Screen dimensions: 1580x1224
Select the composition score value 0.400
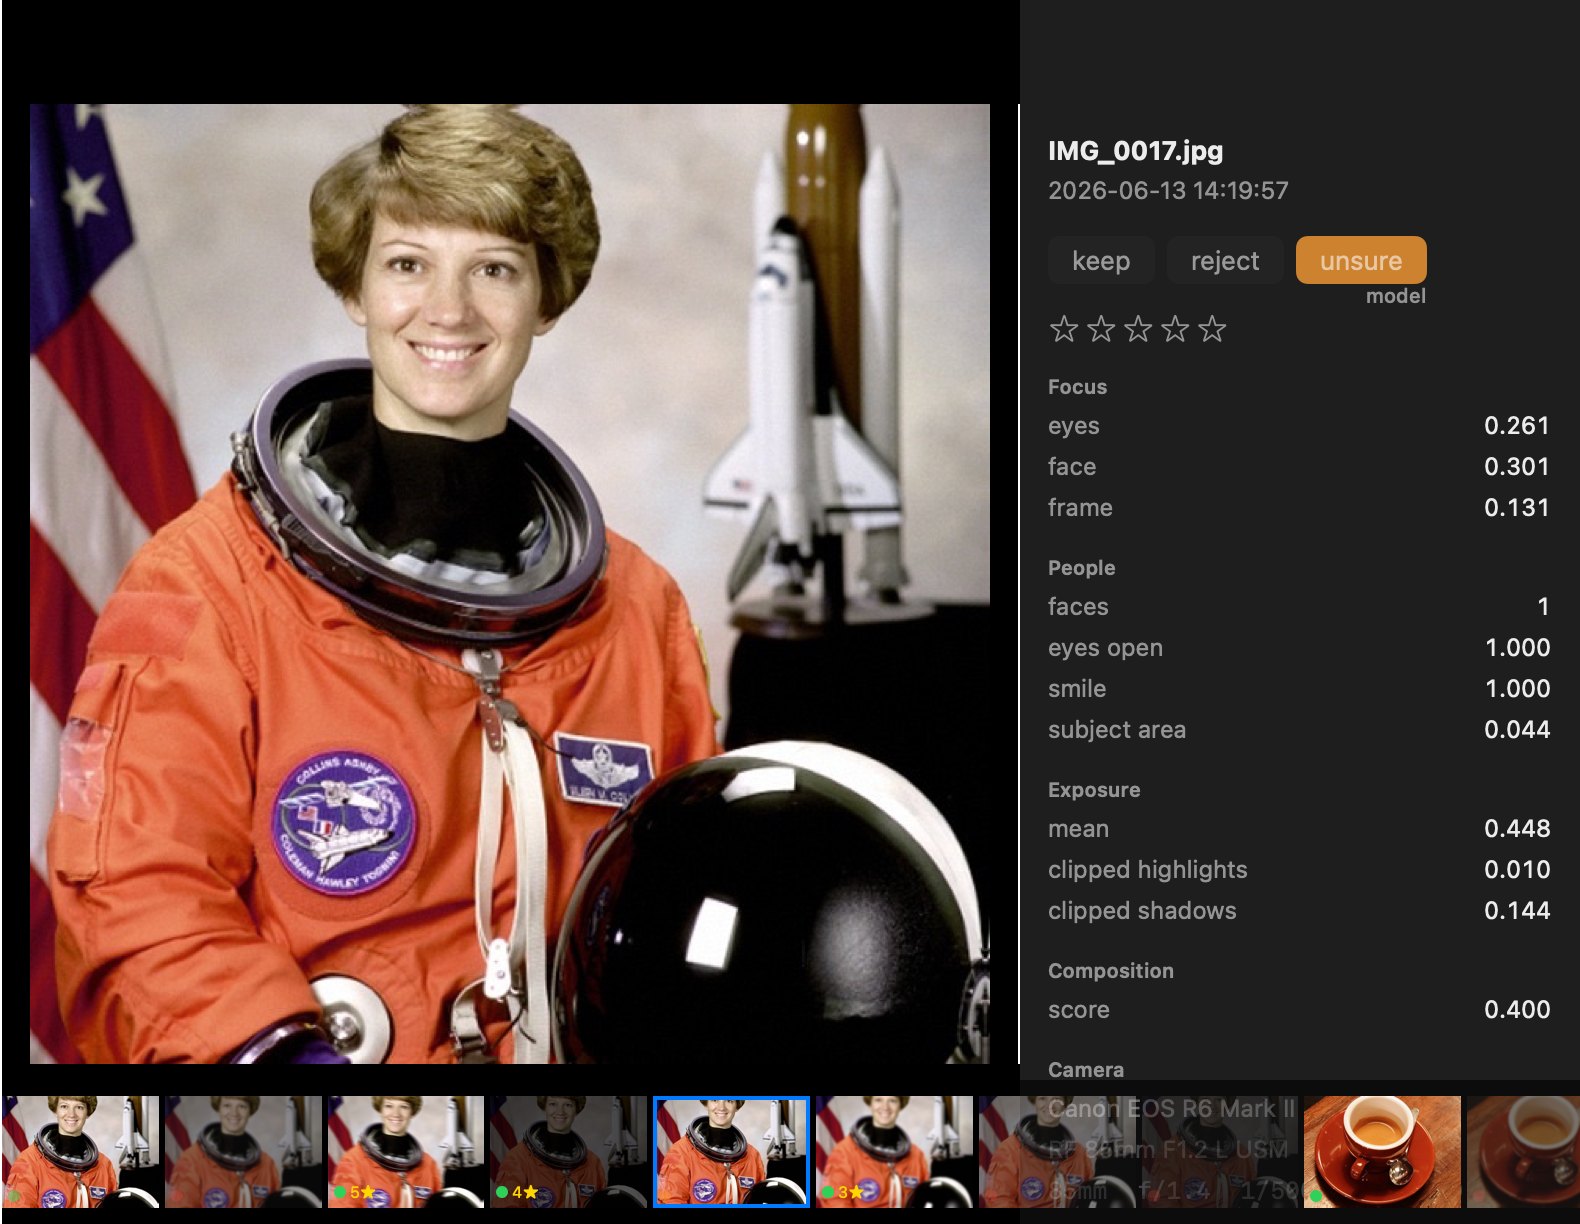click(x=1516, y=1009)
